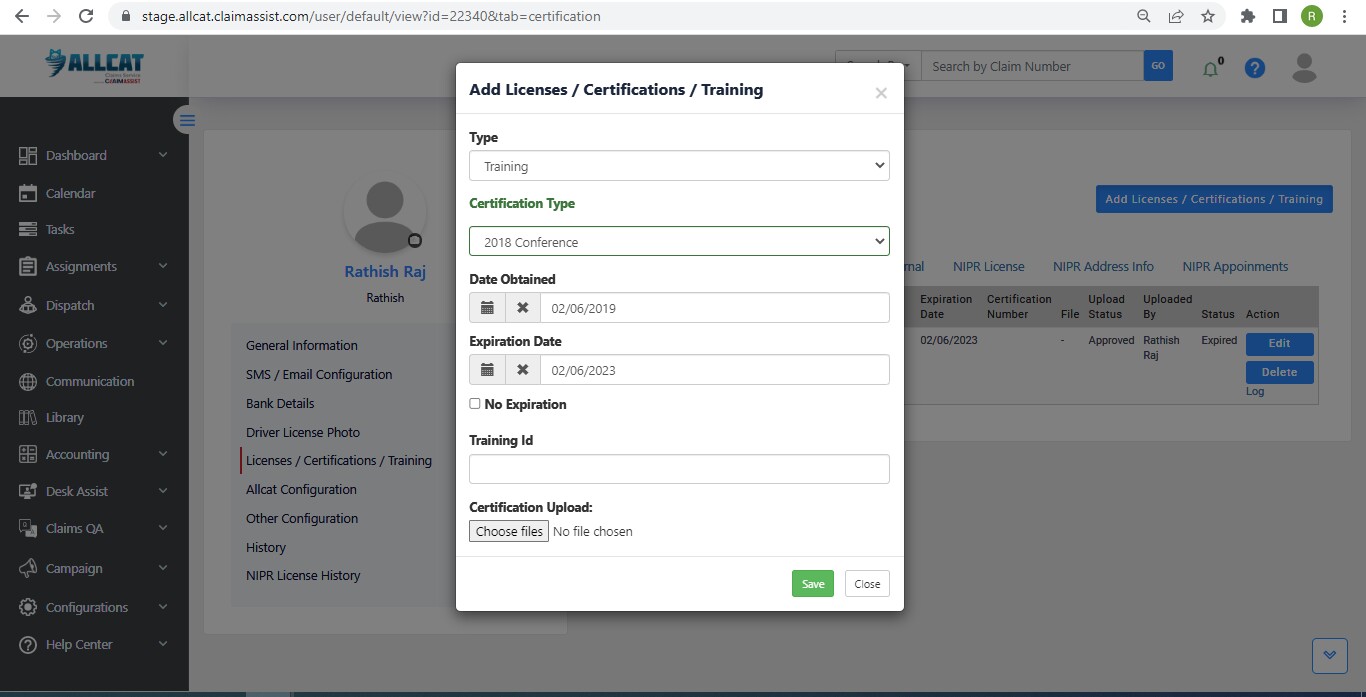Switch to the NIPR Address Info tab
Image resolution: width=1366 pixels, height=697 pixels.
1103,267
